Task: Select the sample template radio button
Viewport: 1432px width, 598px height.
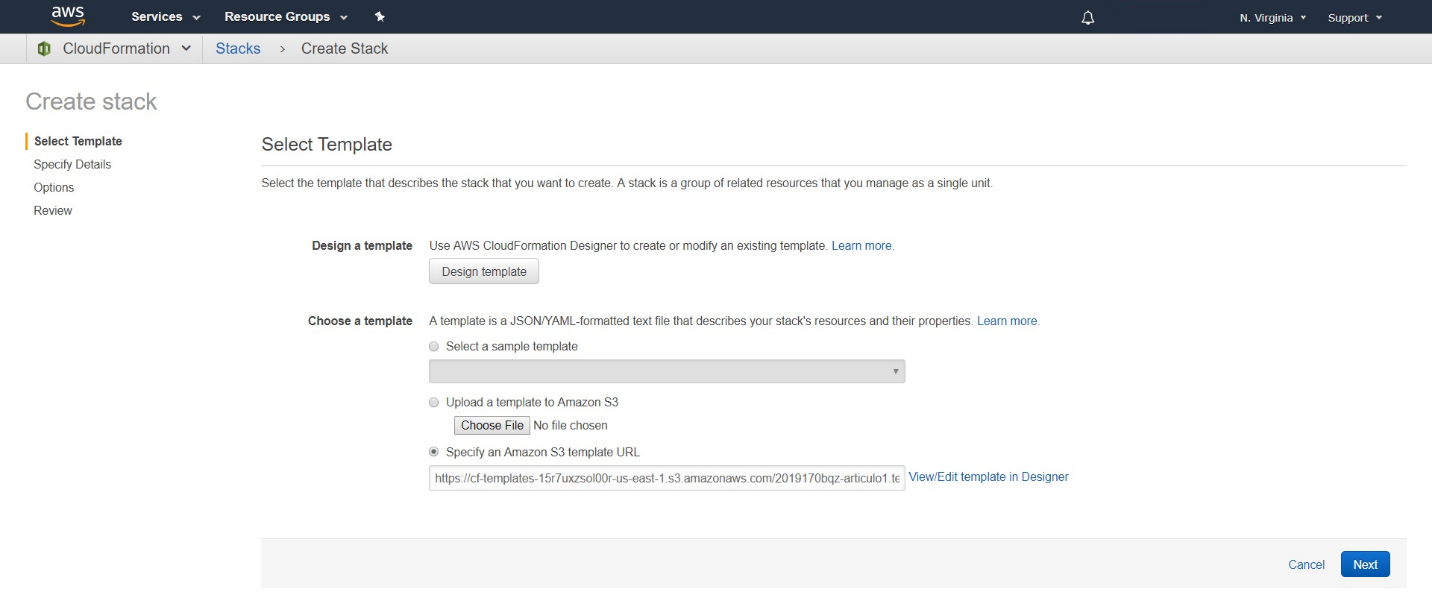Action: [x=434, y=346]
